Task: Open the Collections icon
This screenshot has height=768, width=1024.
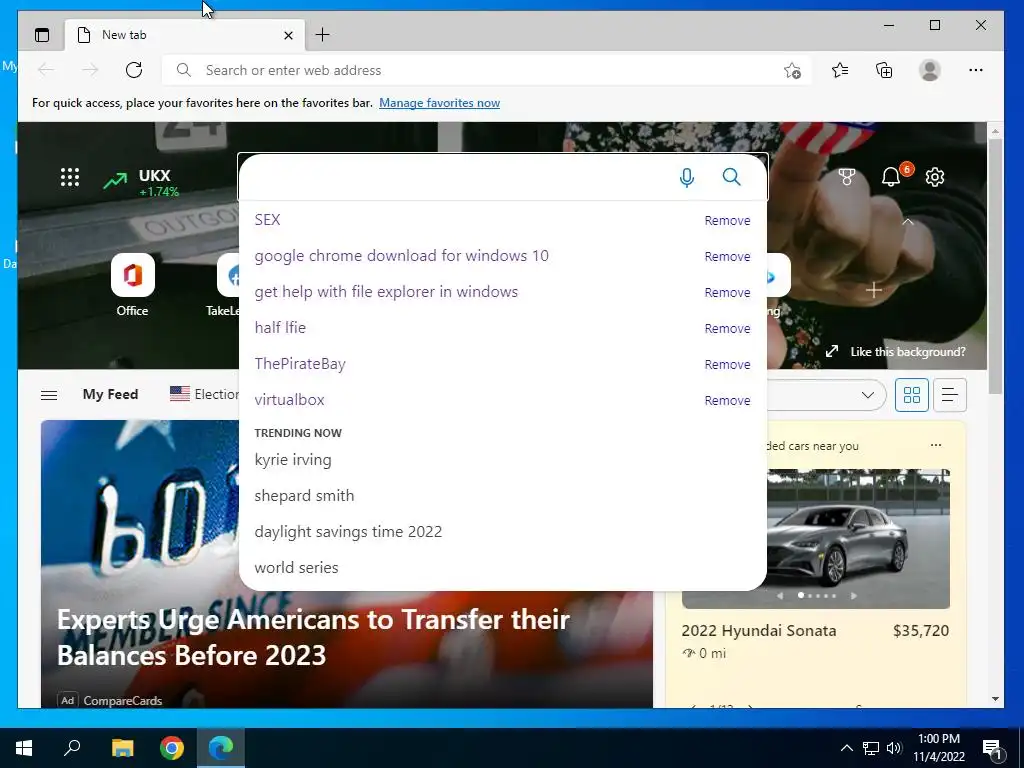Action: point(884,70)
